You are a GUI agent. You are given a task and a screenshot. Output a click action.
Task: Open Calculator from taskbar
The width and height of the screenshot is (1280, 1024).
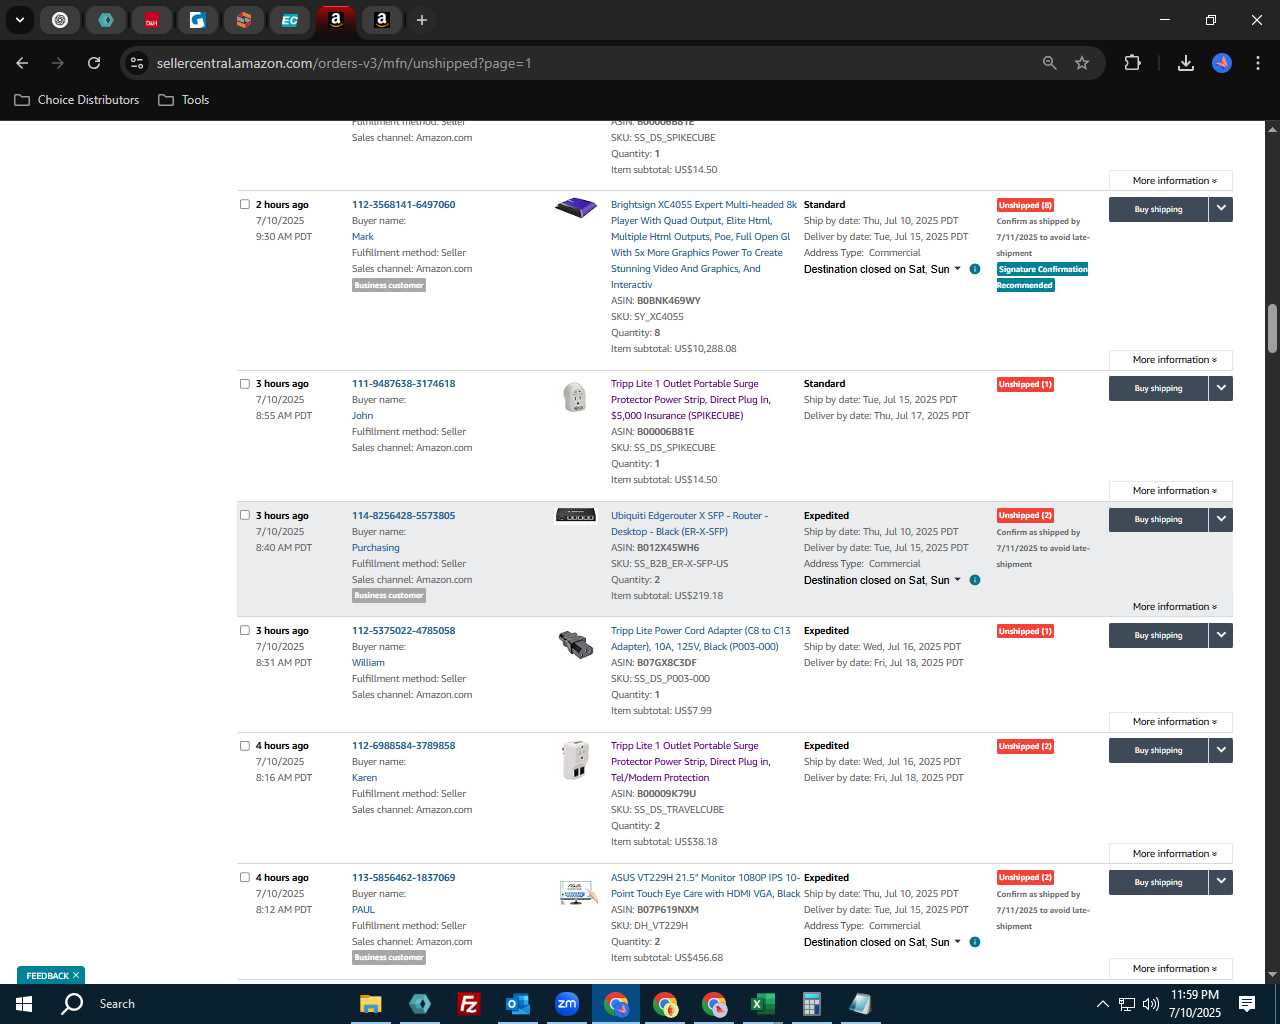(x=811, y=1004)
